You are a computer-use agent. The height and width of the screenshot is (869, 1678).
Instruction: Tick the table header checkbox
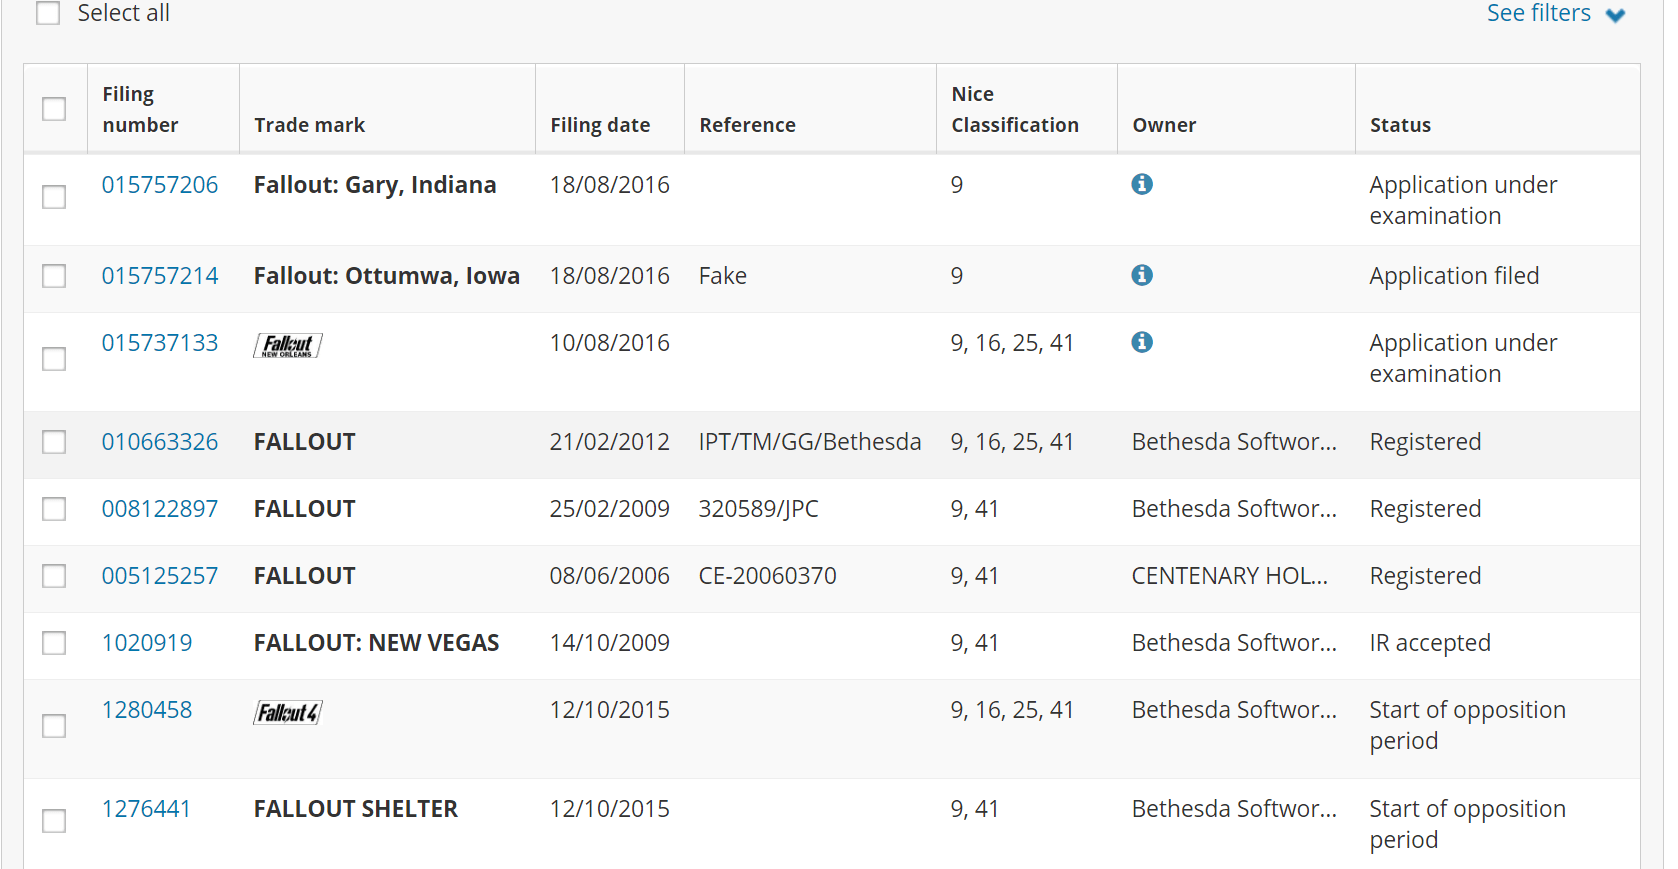tap(54, 109)
